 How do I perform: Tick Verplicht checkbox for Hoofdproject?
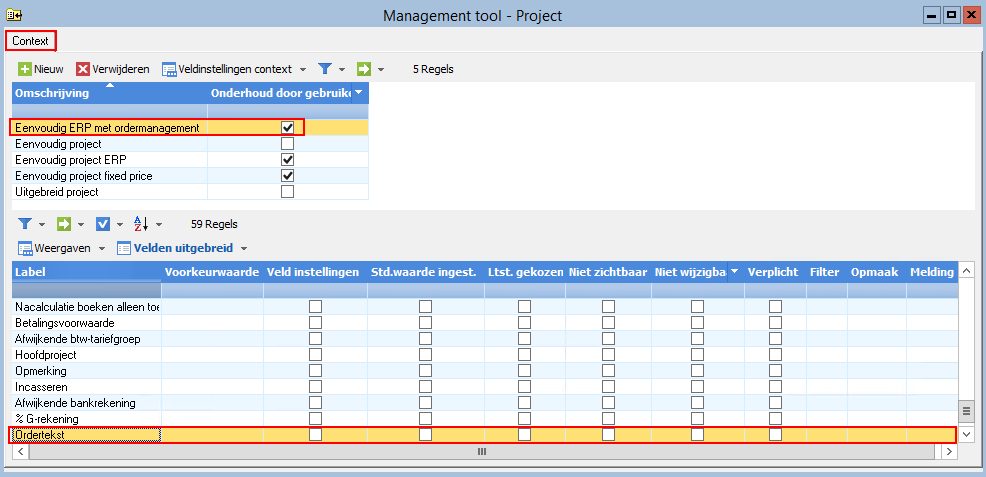click(775, 354)
